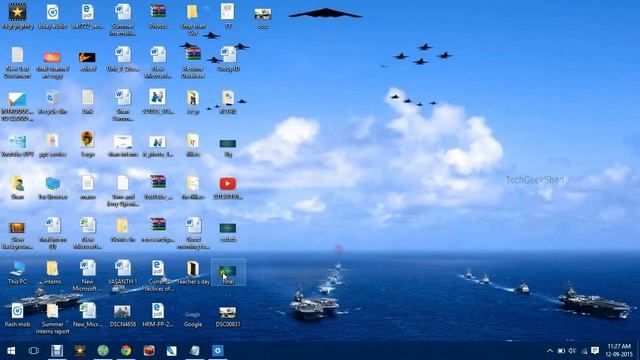Open the Windows Start menu
The width and height of the screenshot is (640, 360).
tap(11, 351)
